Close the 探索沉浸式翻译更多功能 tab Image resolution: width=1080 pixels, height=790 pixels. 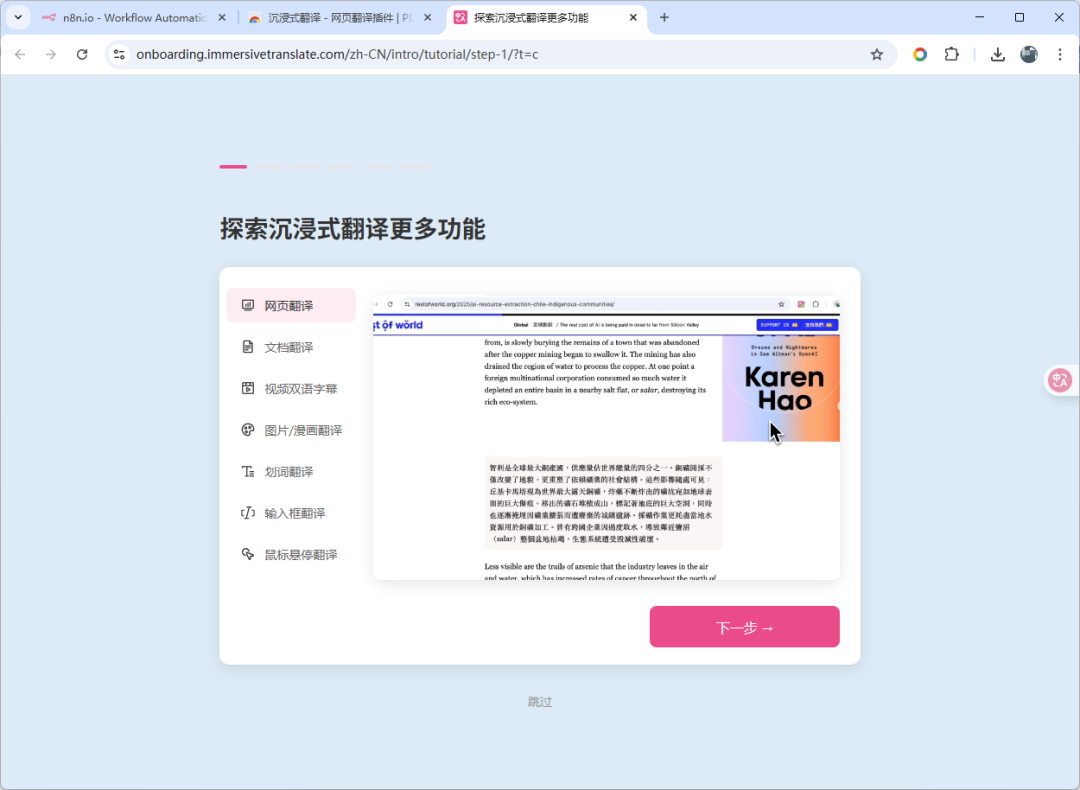(633, 18)
